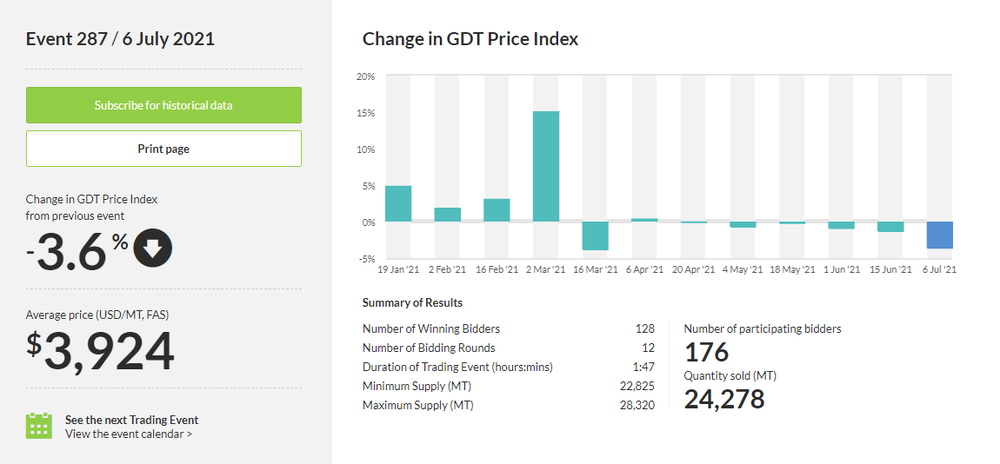Open the View the event calendar link

click(129, 434)
